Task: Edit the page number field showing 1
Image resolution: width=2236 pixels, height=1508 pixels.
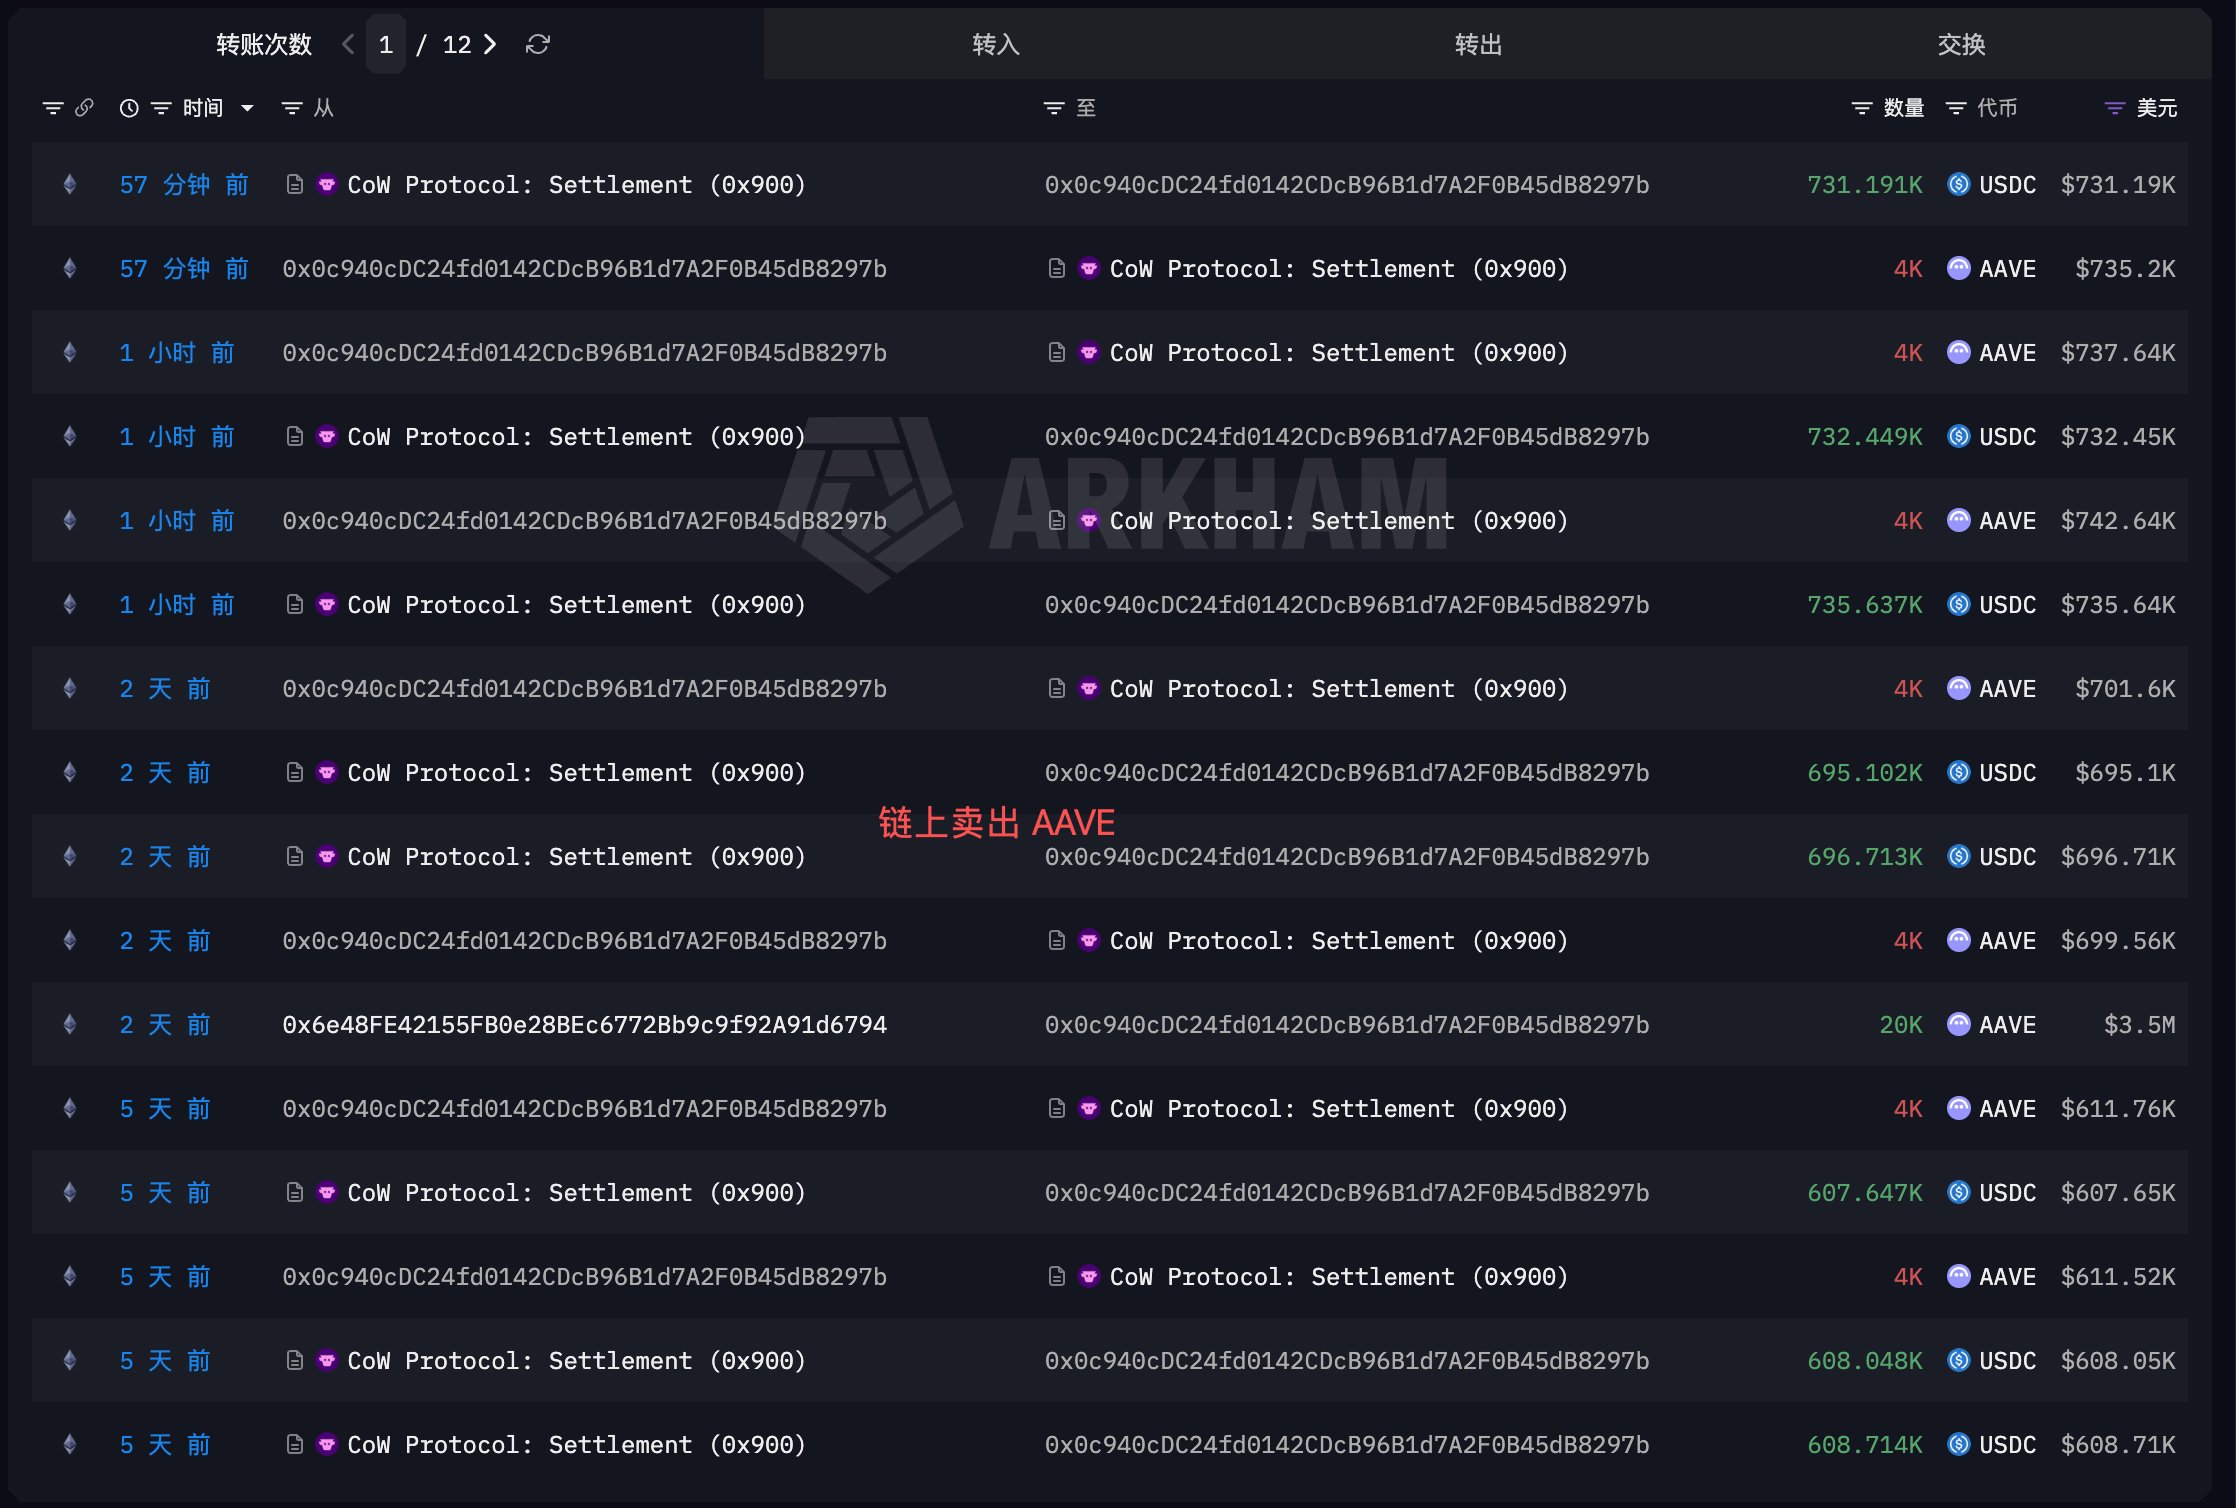Action: 386,44
